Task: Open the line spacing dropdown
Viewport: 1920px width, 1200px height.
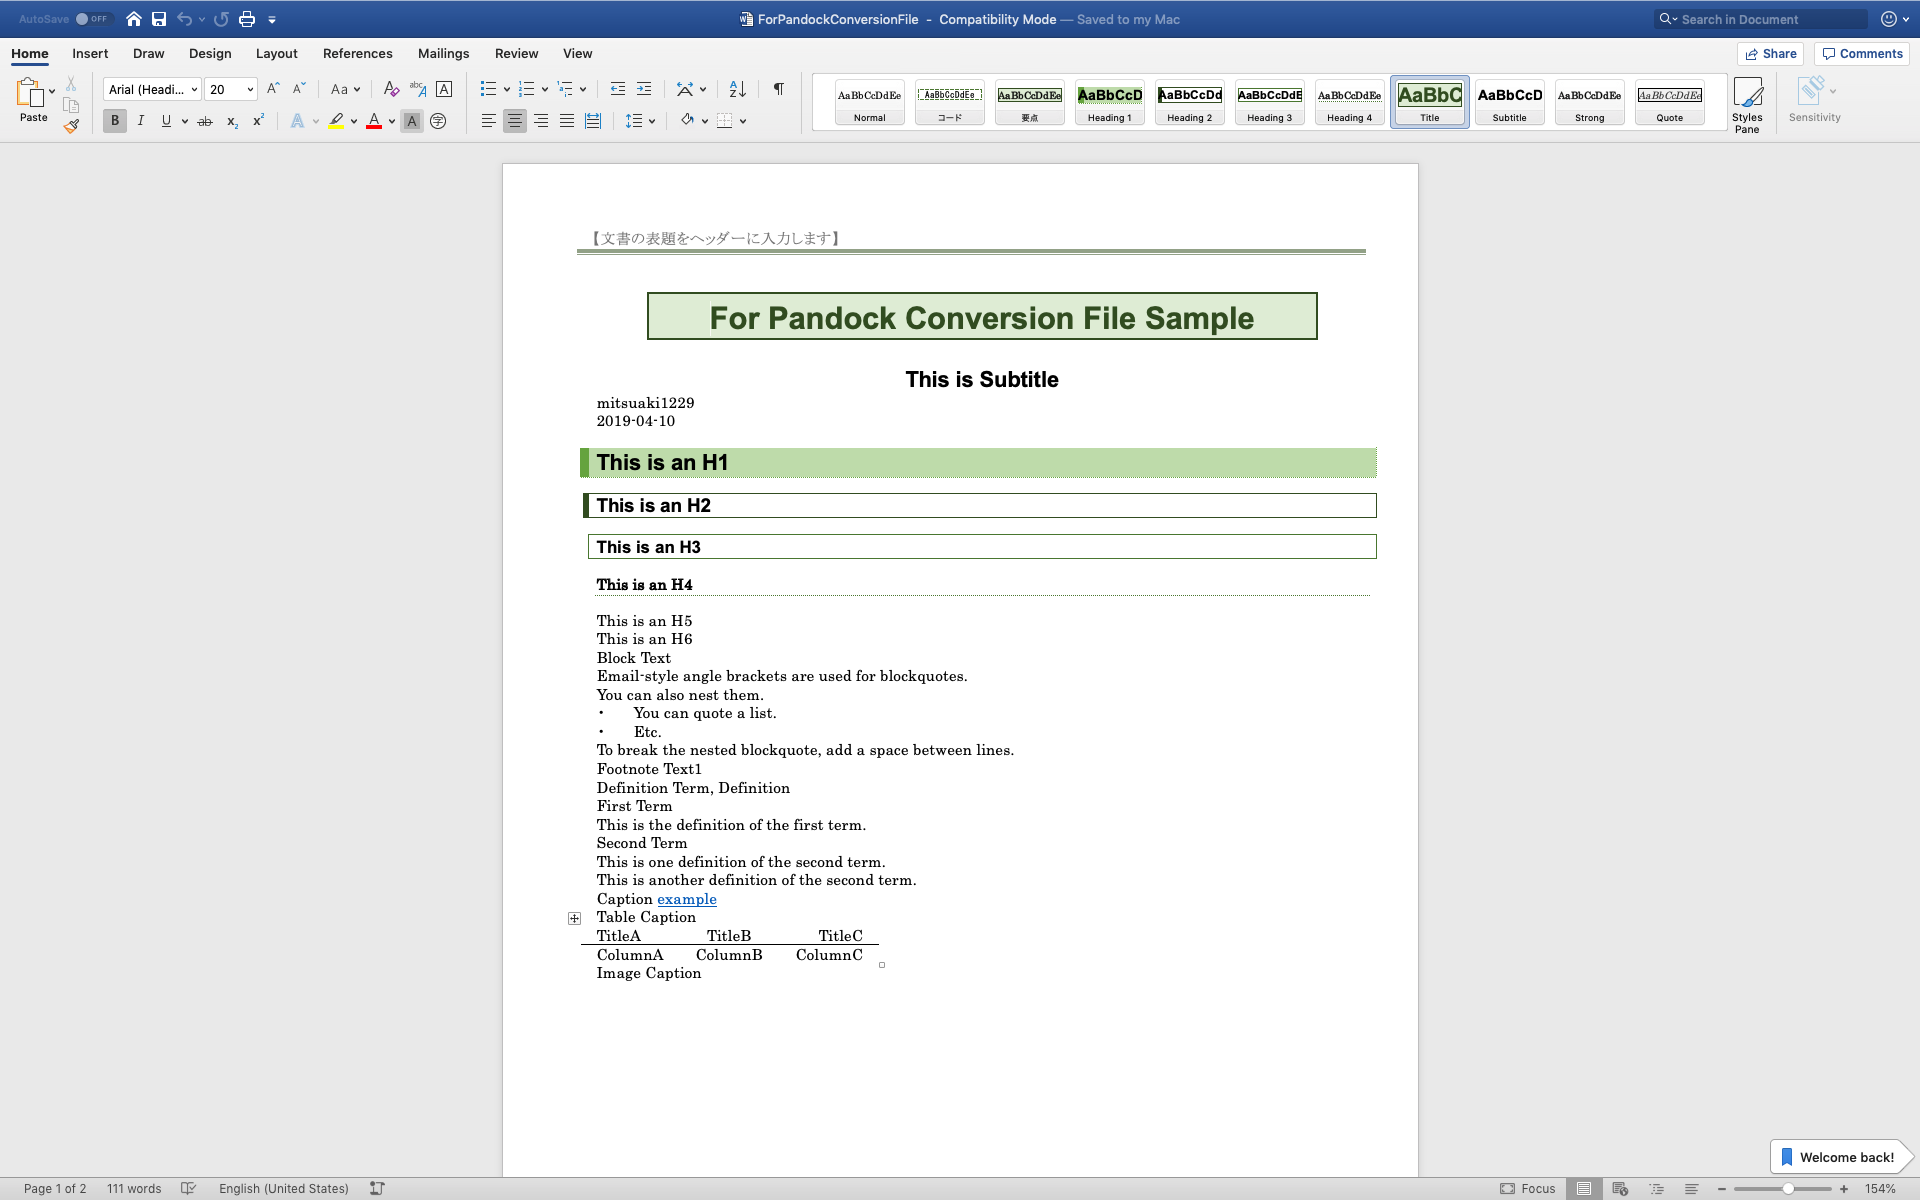Action: (x=650, y=120)
